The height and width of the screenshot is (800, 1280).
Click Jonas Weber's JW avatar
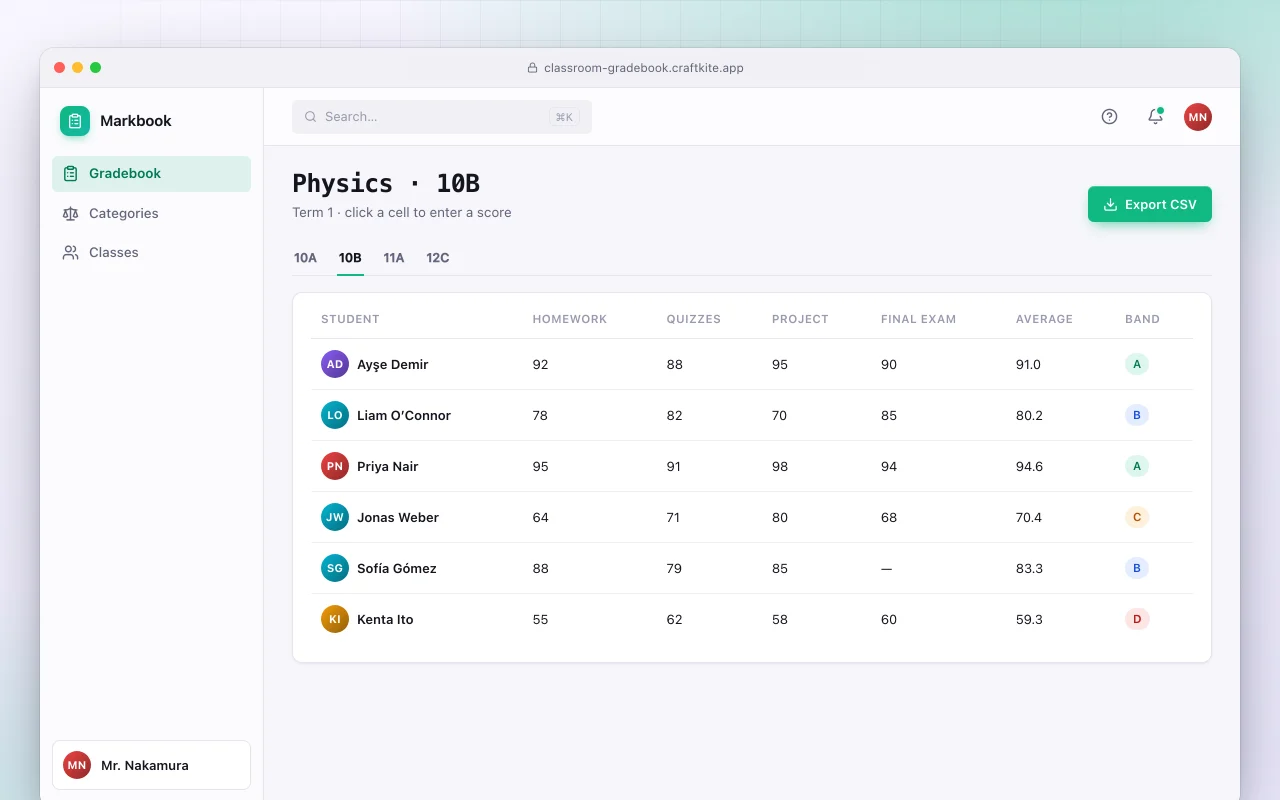335,517
